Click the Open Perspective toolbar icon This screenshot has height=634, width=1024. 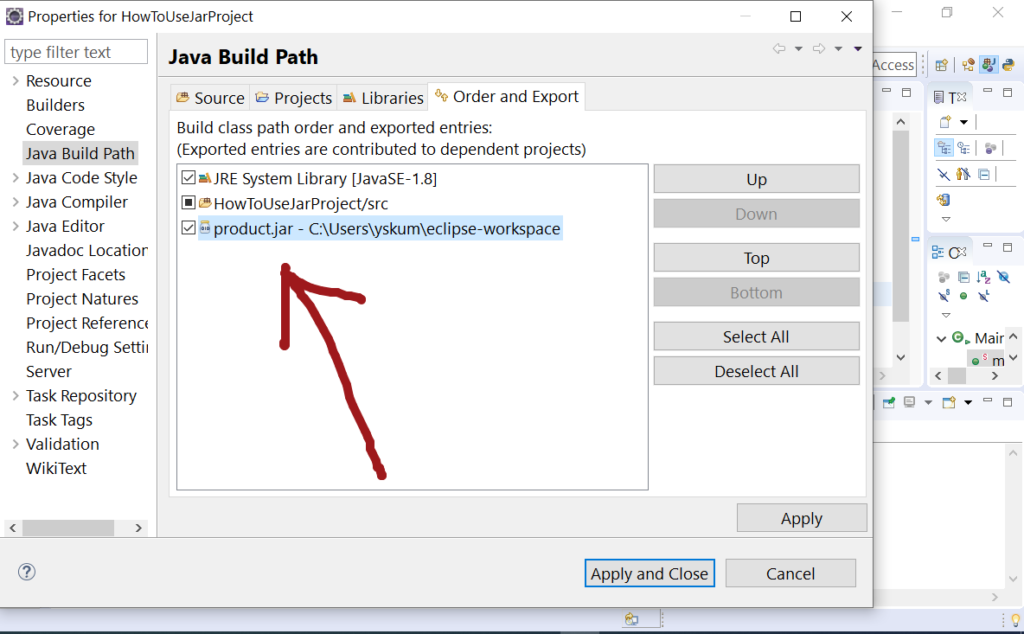click(x=941, y=64)
